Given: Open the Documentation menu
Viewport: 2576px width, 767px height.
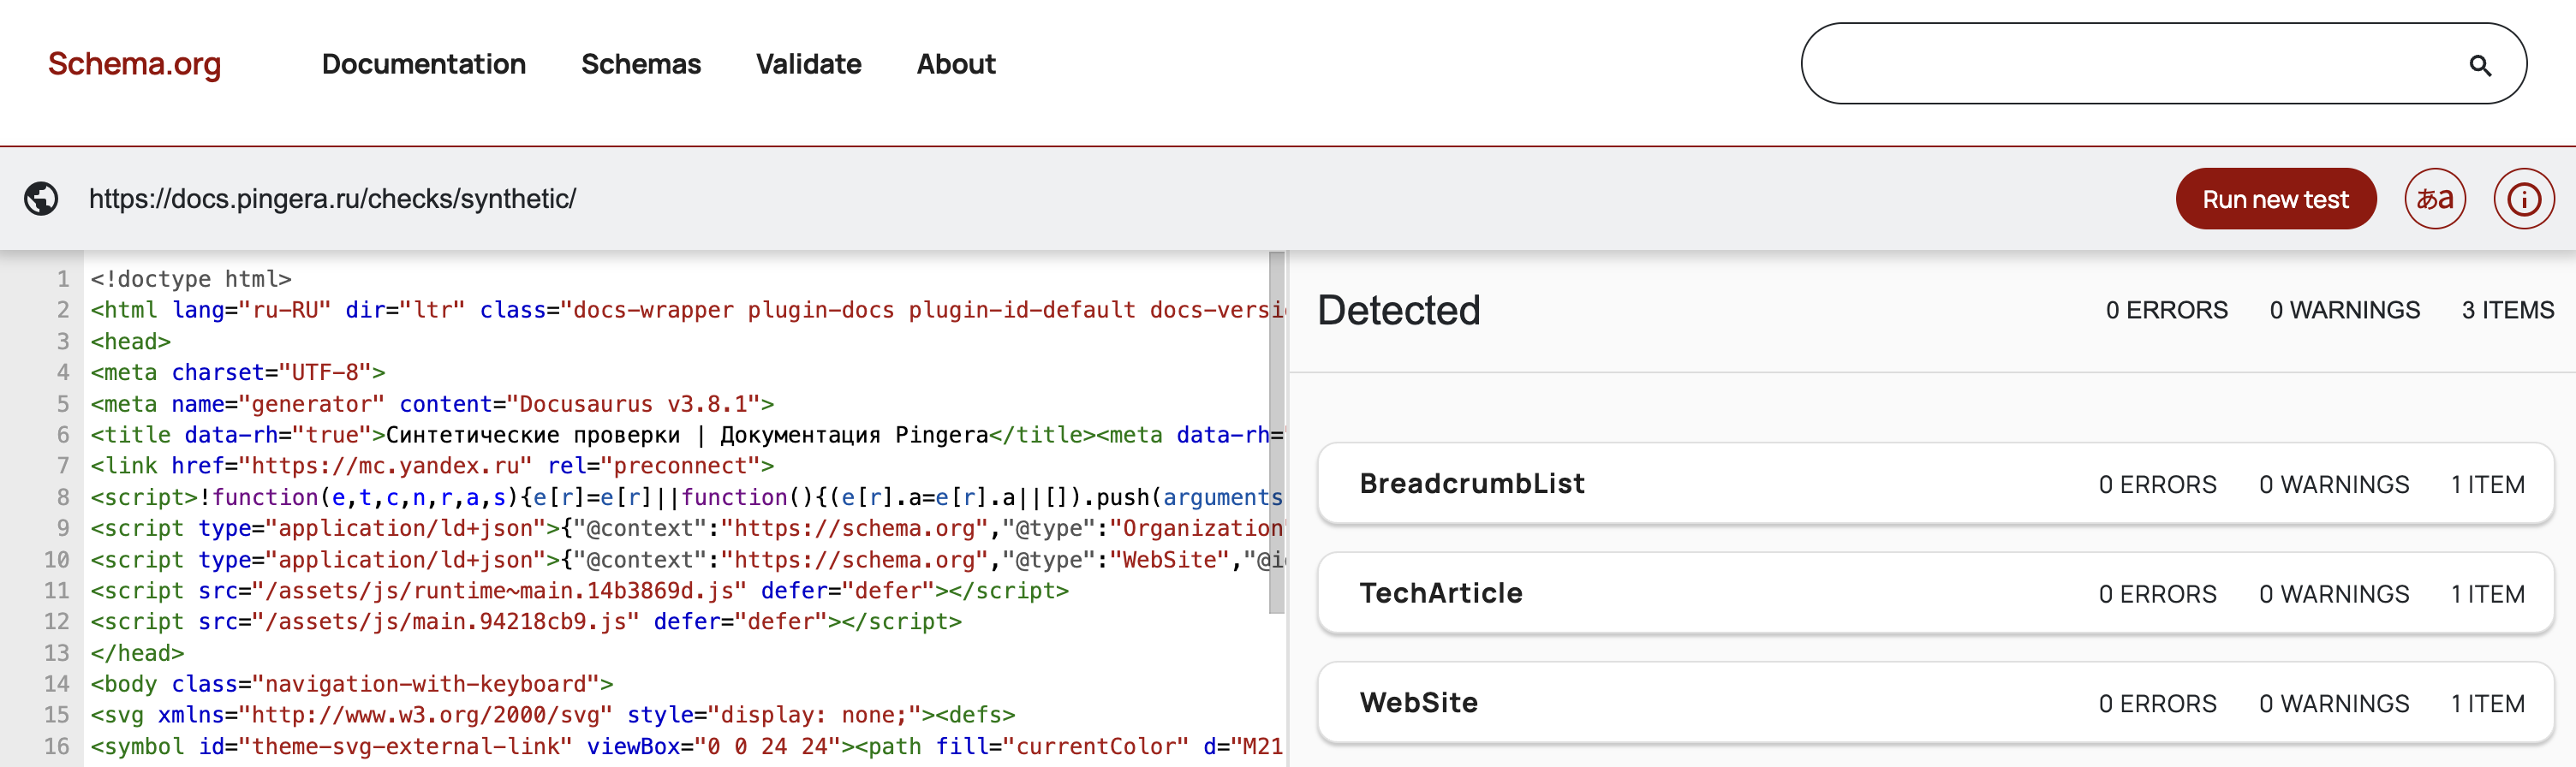Looking at the screenshot, I should [423, 64].
